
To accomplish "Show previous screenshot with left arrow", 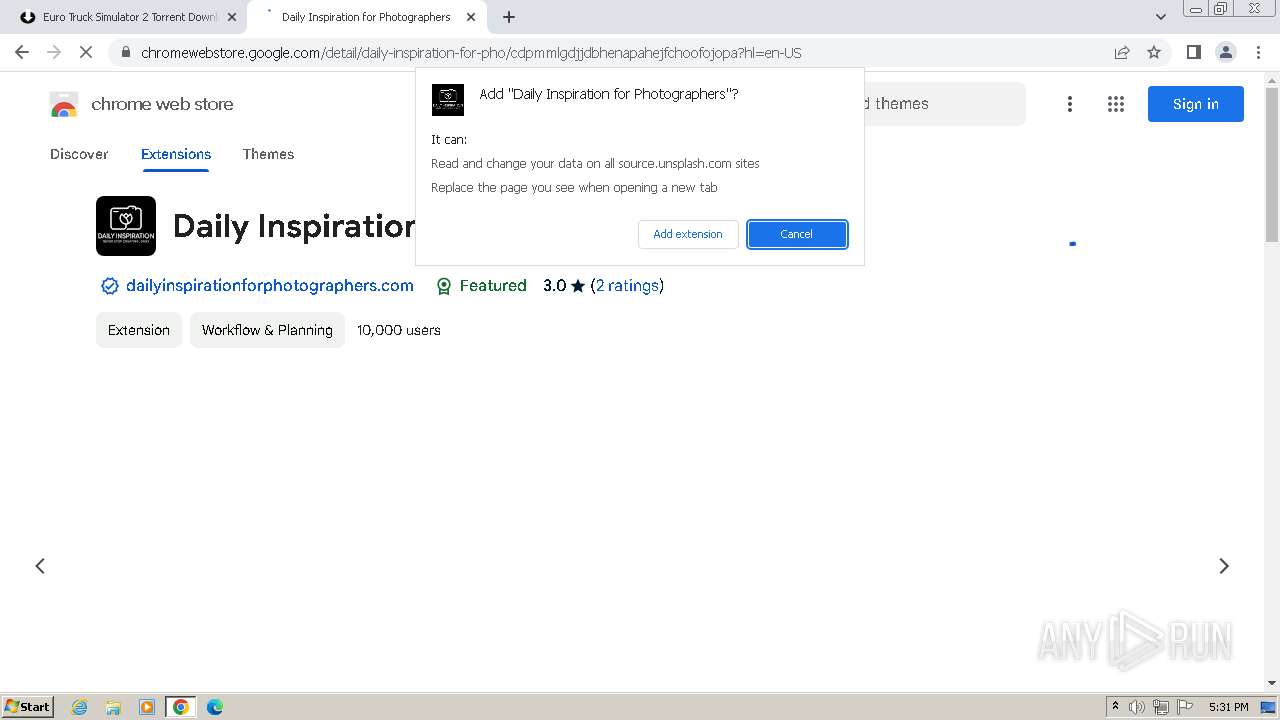I will (40, 566).
